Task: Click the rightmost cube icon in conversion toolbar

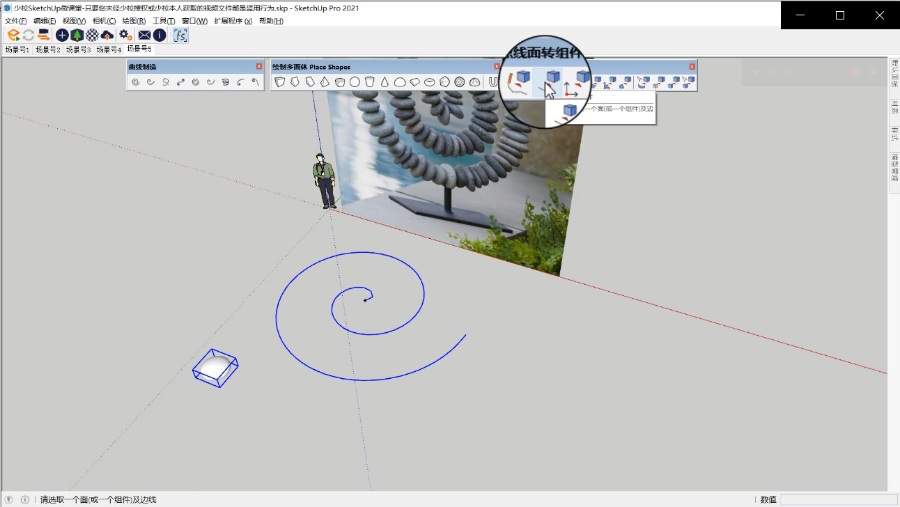Action: click(x=688, y=83)
